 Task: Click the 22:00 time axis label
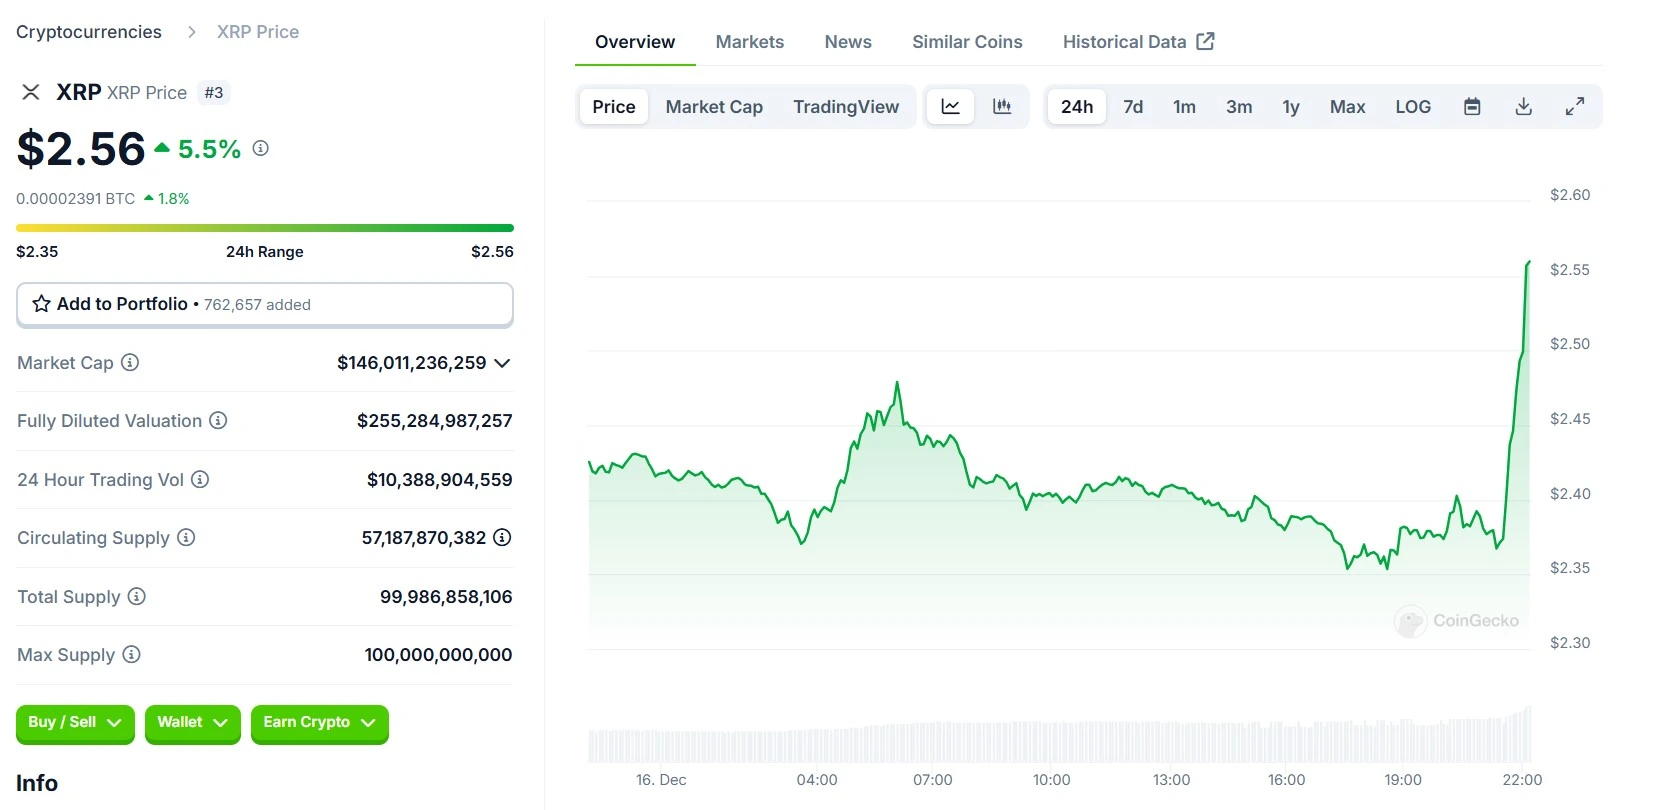1522,780
